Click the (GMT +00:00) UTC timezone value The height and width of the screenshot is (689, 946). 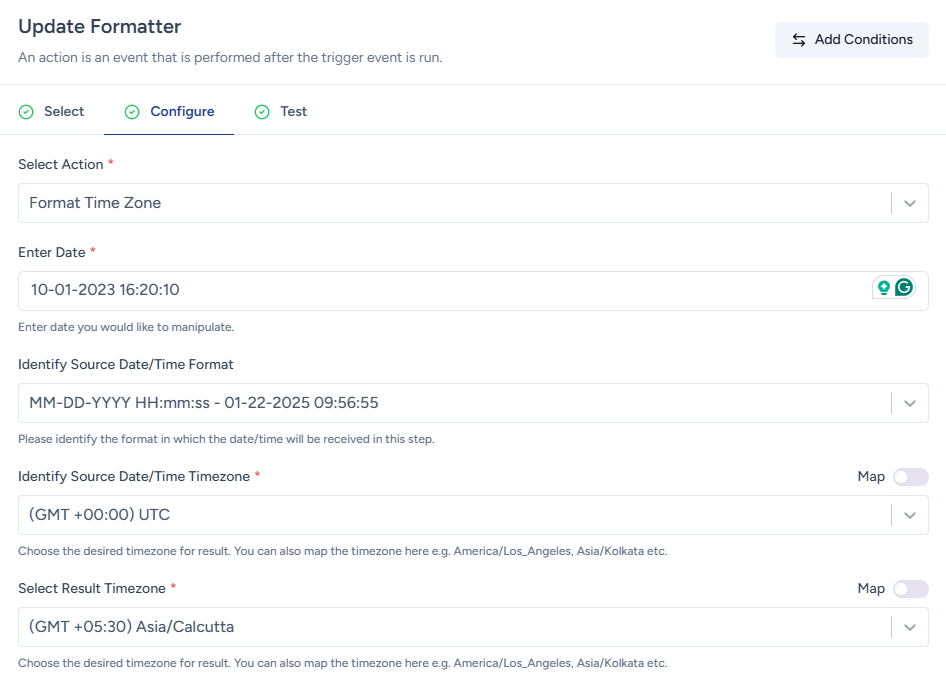[x=100, y=515]
